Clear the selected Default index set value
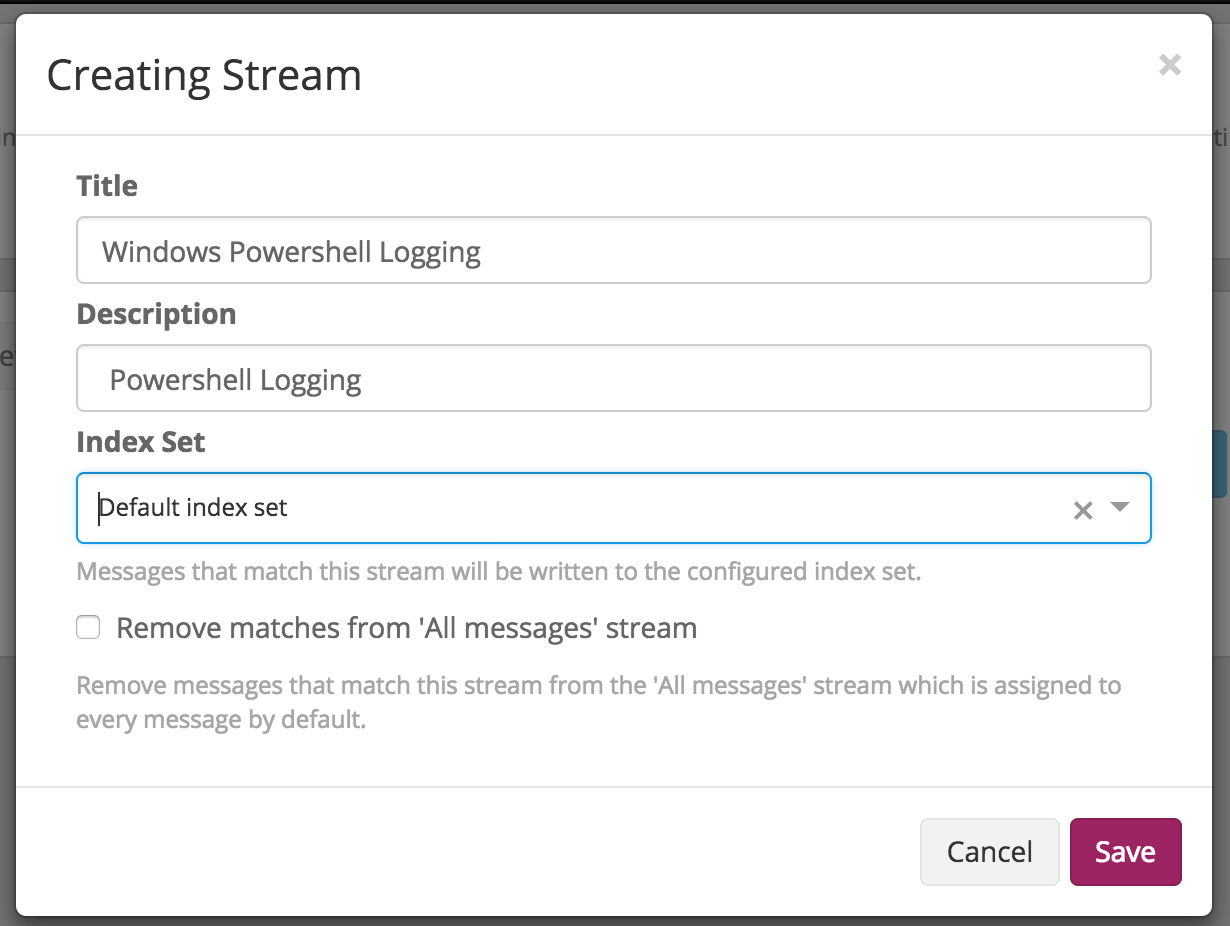Screen dimensions: 1230x926 point(1082,510)
